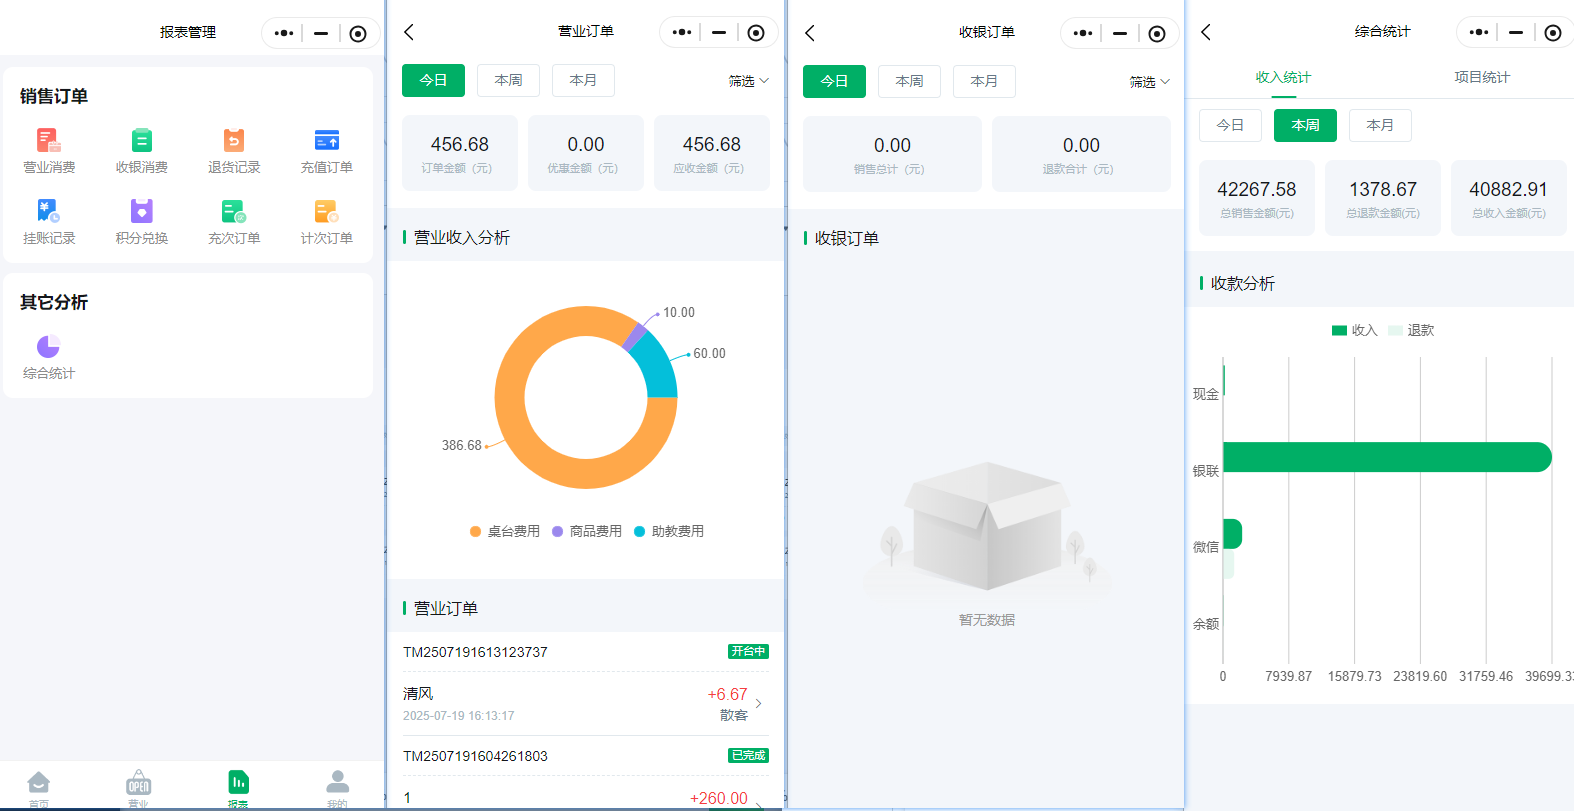Expand 筛选 dropdown in 营业订单 panel
The height and width of the screenshot is (811, 1574).
pyautogui.click(x=748, y=81)
